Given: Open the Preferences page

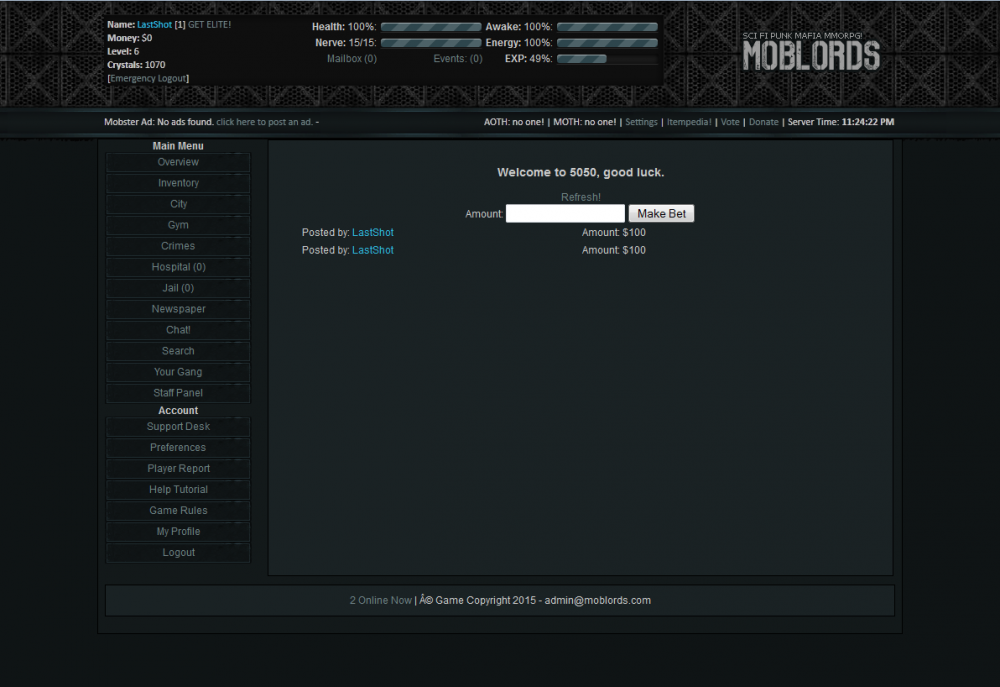Looking at the screenshot, I should (178, 447).
